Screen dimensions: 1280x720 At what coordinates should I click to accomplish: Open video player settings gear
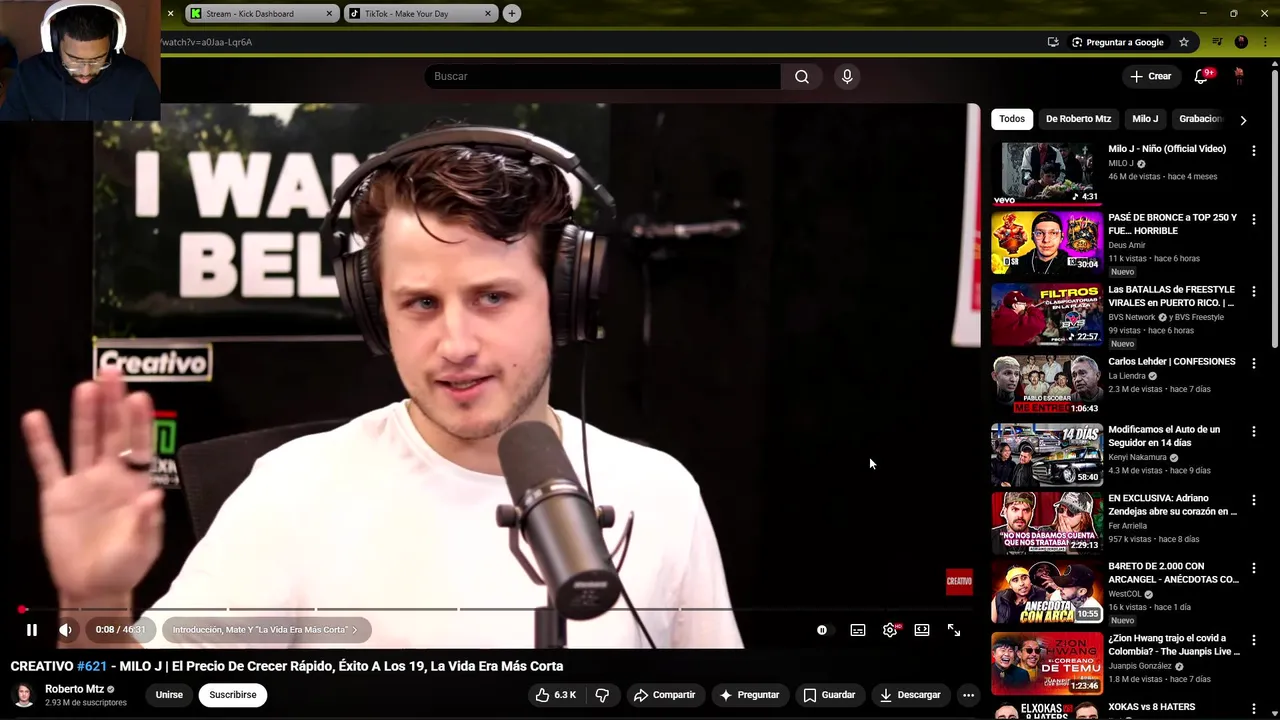(x=890, y=630)
